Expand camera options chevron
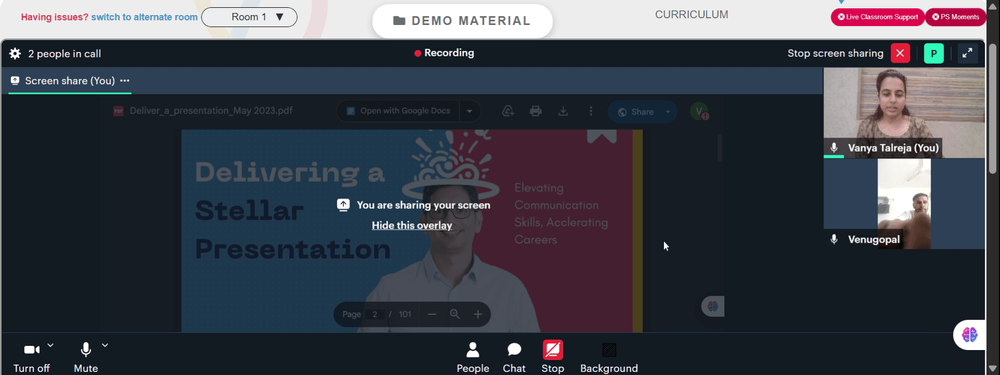The image size is (1000, 375). (50, 346)
